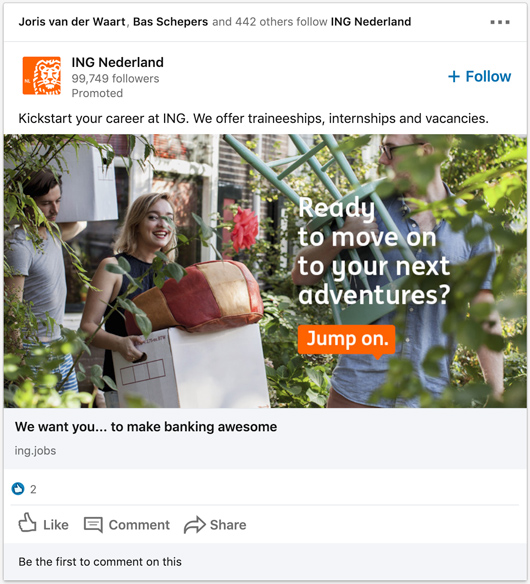This screenshot has height=584, width=530.
Task: Open ING Nederland company name link
Action: (x=117, y=62)
